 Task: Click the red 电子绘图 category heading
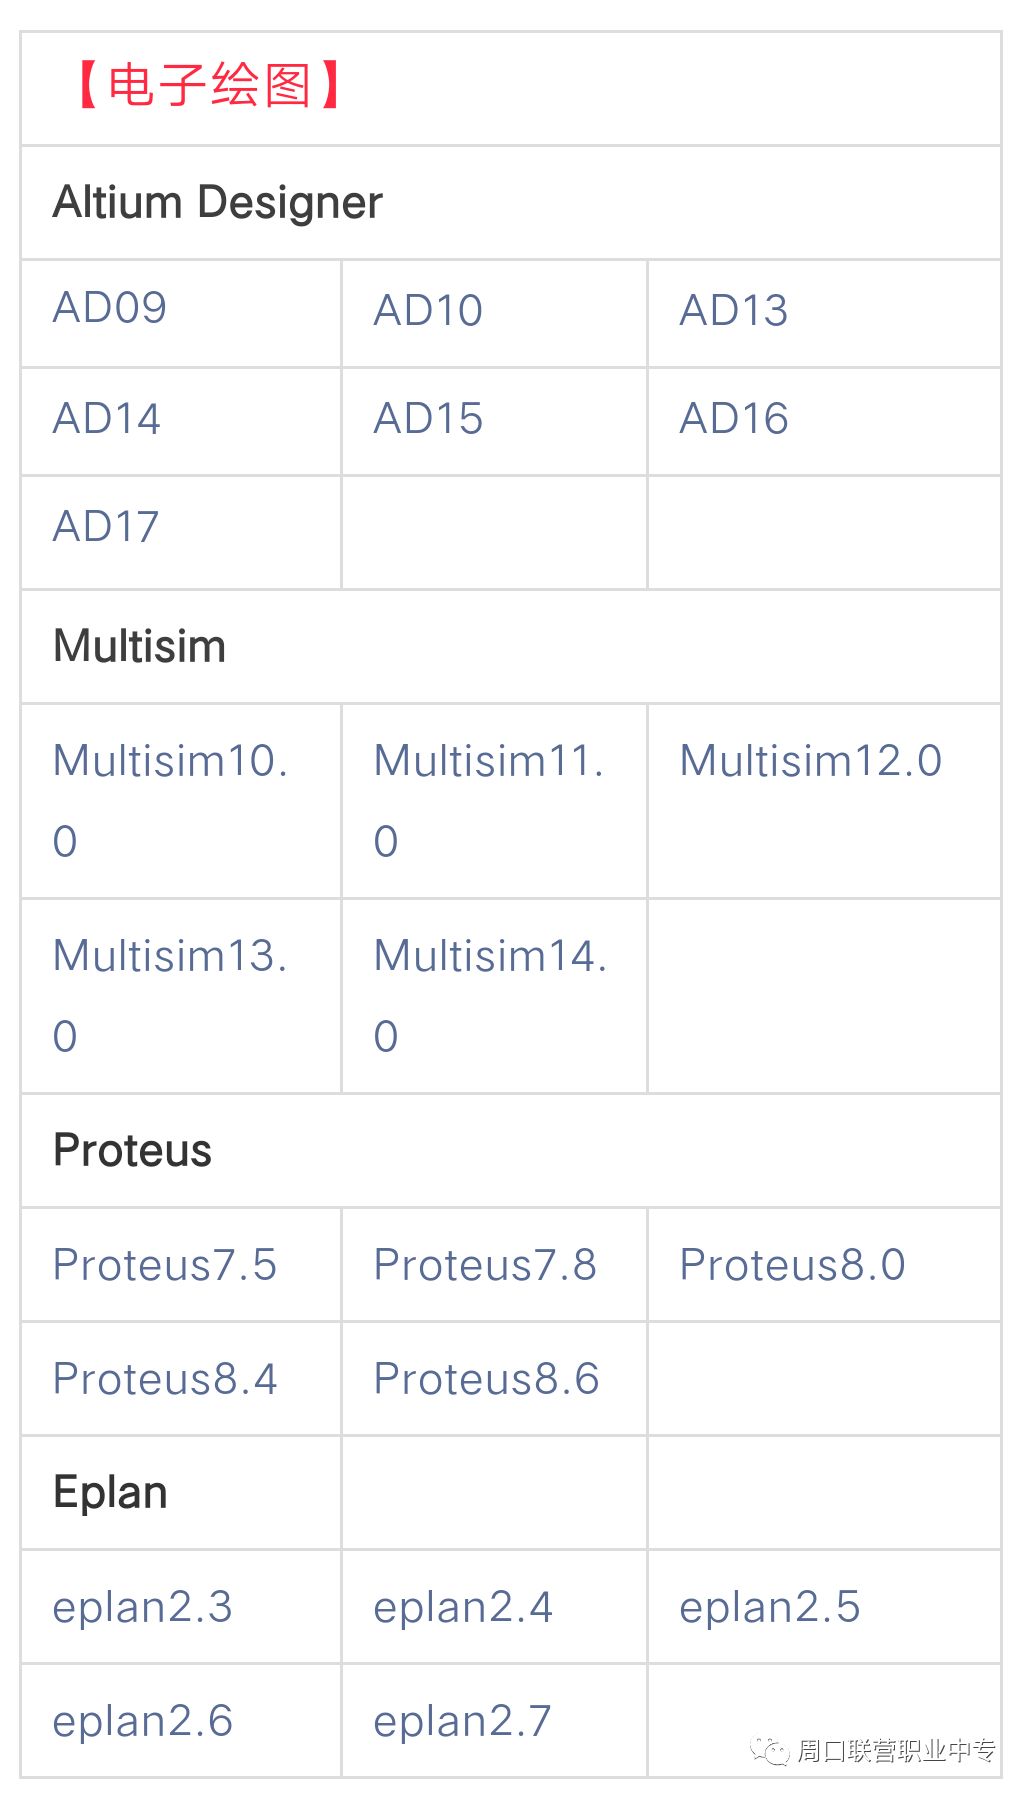pyautogui.click(x=210, y=85)
